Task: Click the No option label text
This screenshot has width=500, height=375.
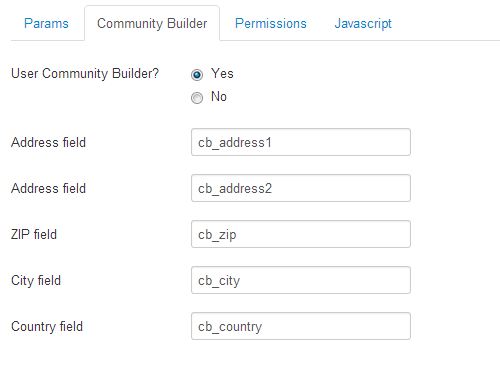Action: 219,97
